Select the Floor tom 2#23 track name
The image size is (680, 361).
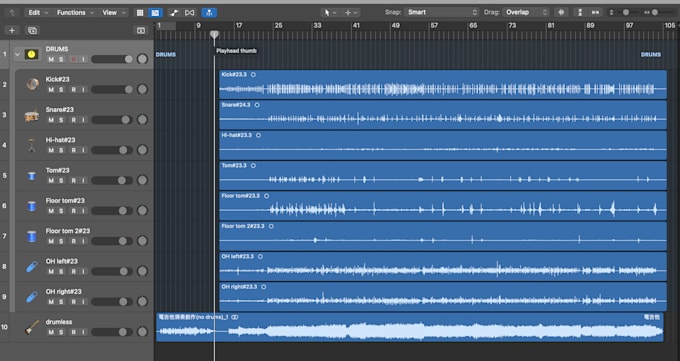[x=68, y=231]
